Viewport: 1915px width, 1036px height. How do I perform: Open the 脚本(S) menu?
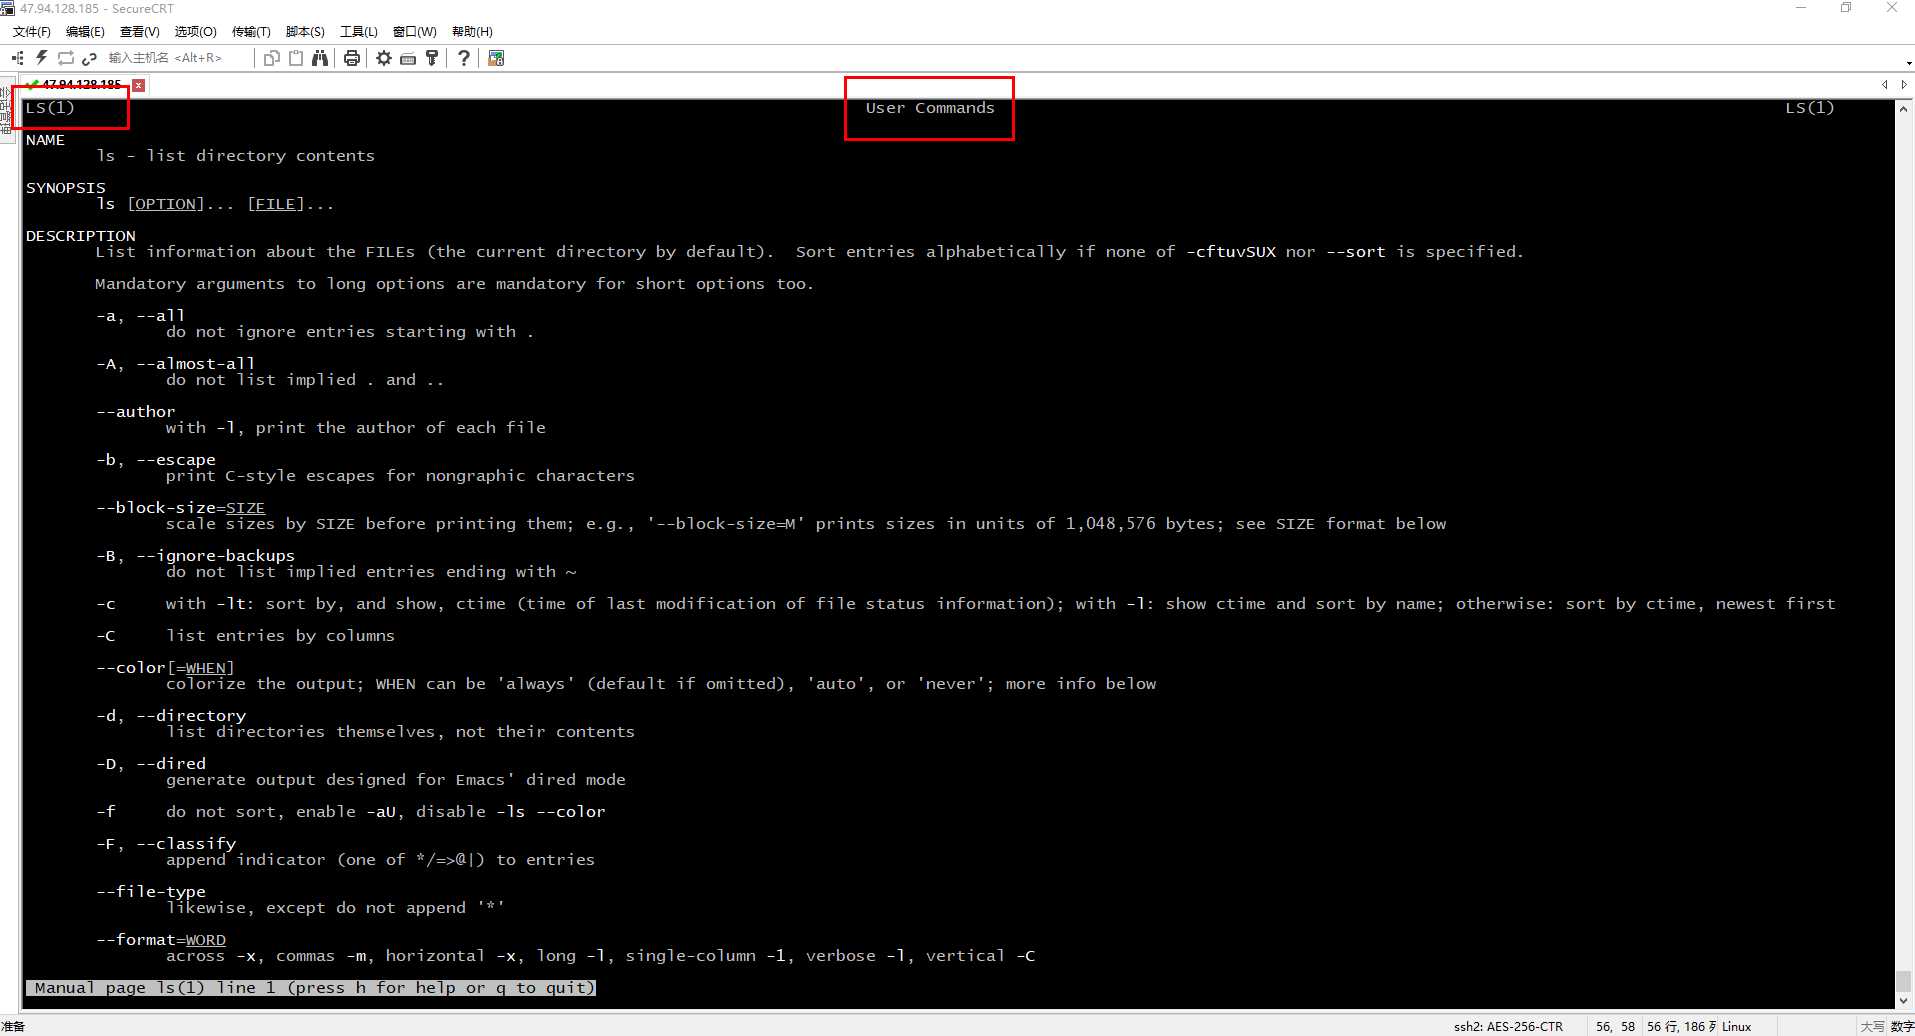click(x=305, y=32)
